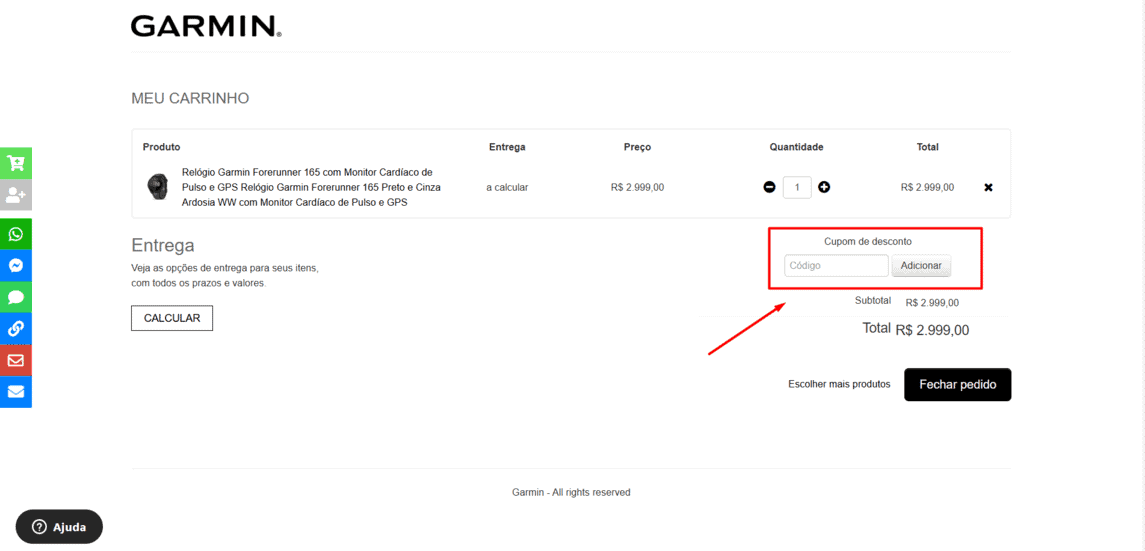Click the Produto column header

point(161,147)
